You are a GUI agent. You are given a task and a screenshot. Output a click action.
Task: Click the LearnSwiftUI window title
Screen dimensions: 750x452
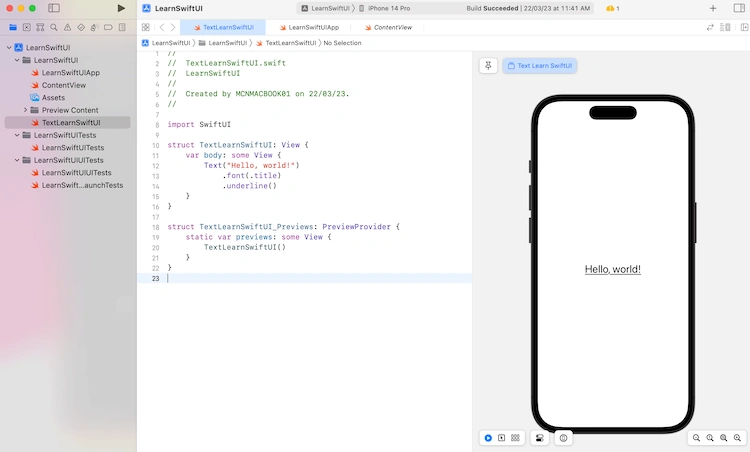click(x=178, y=8)
